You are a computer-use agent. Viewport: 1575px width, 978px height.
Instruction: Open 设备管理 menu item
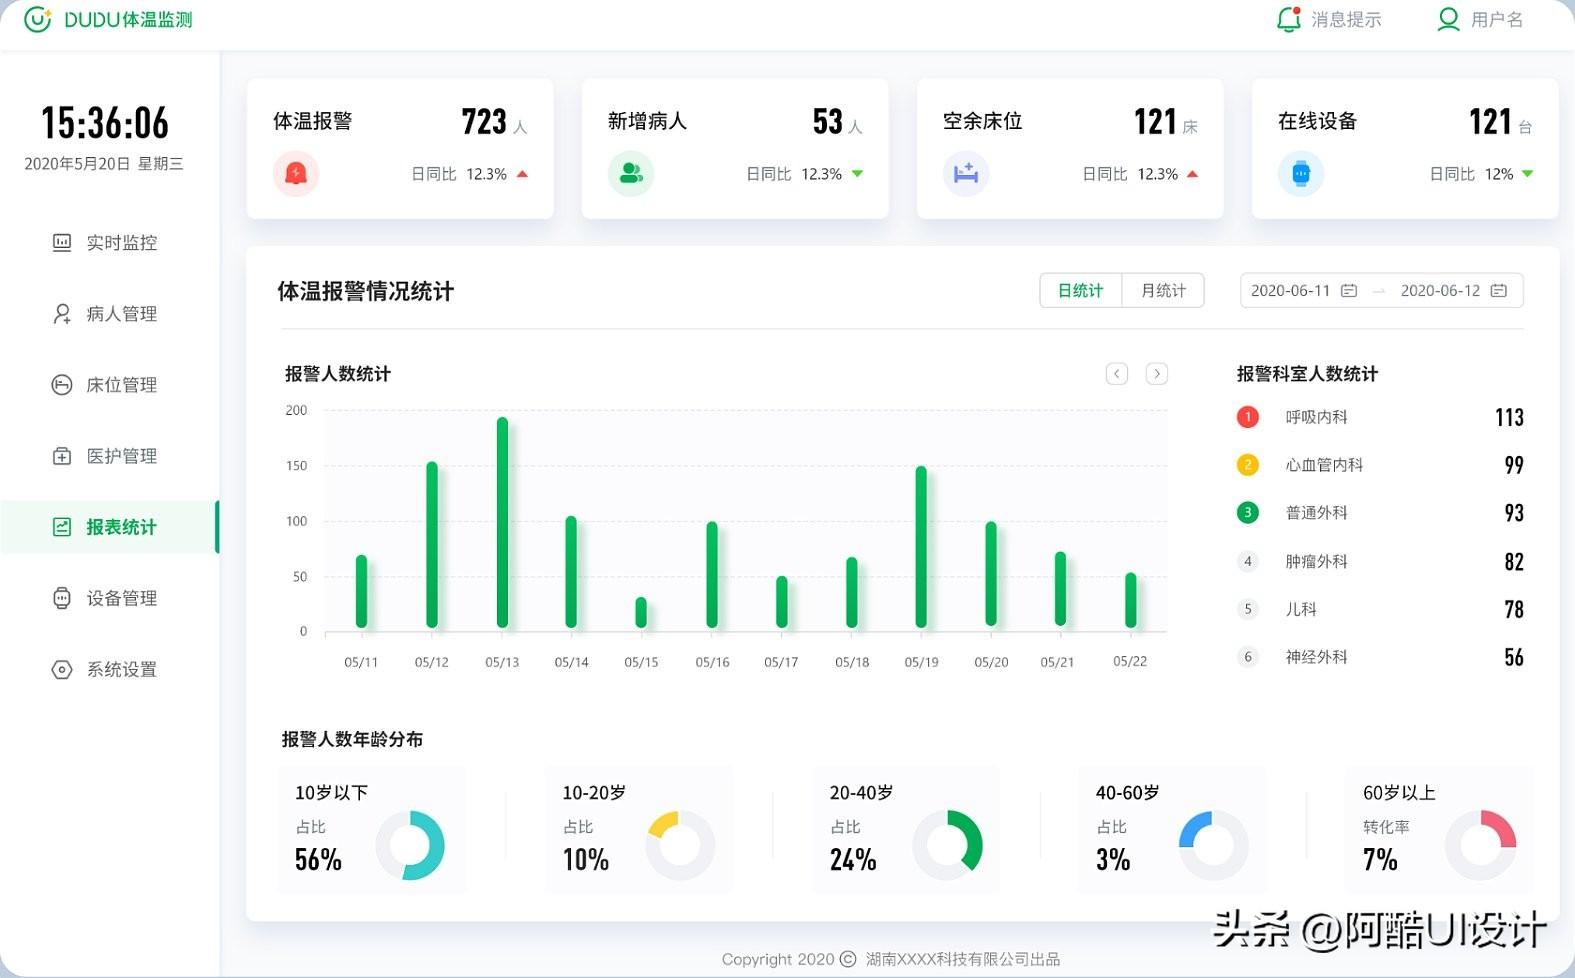click(x=109, y=598)
